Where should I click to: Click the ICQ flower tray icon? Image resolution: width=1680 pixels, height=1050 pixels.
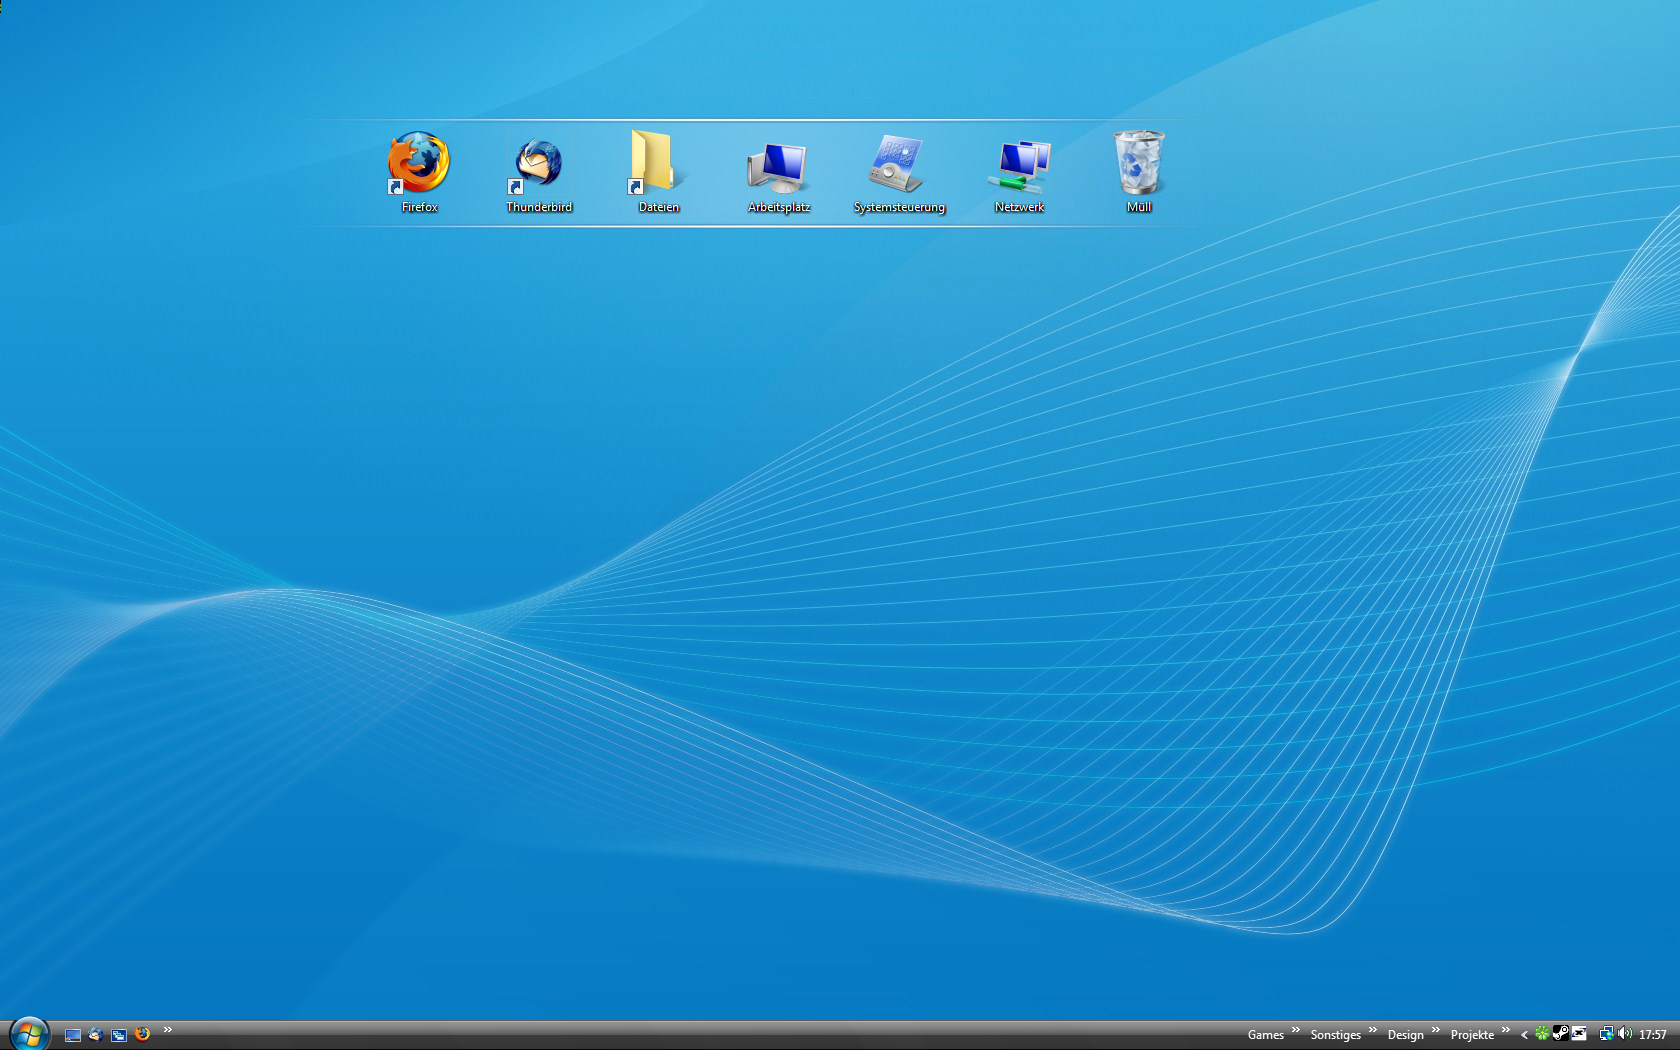(1542, 1034)
